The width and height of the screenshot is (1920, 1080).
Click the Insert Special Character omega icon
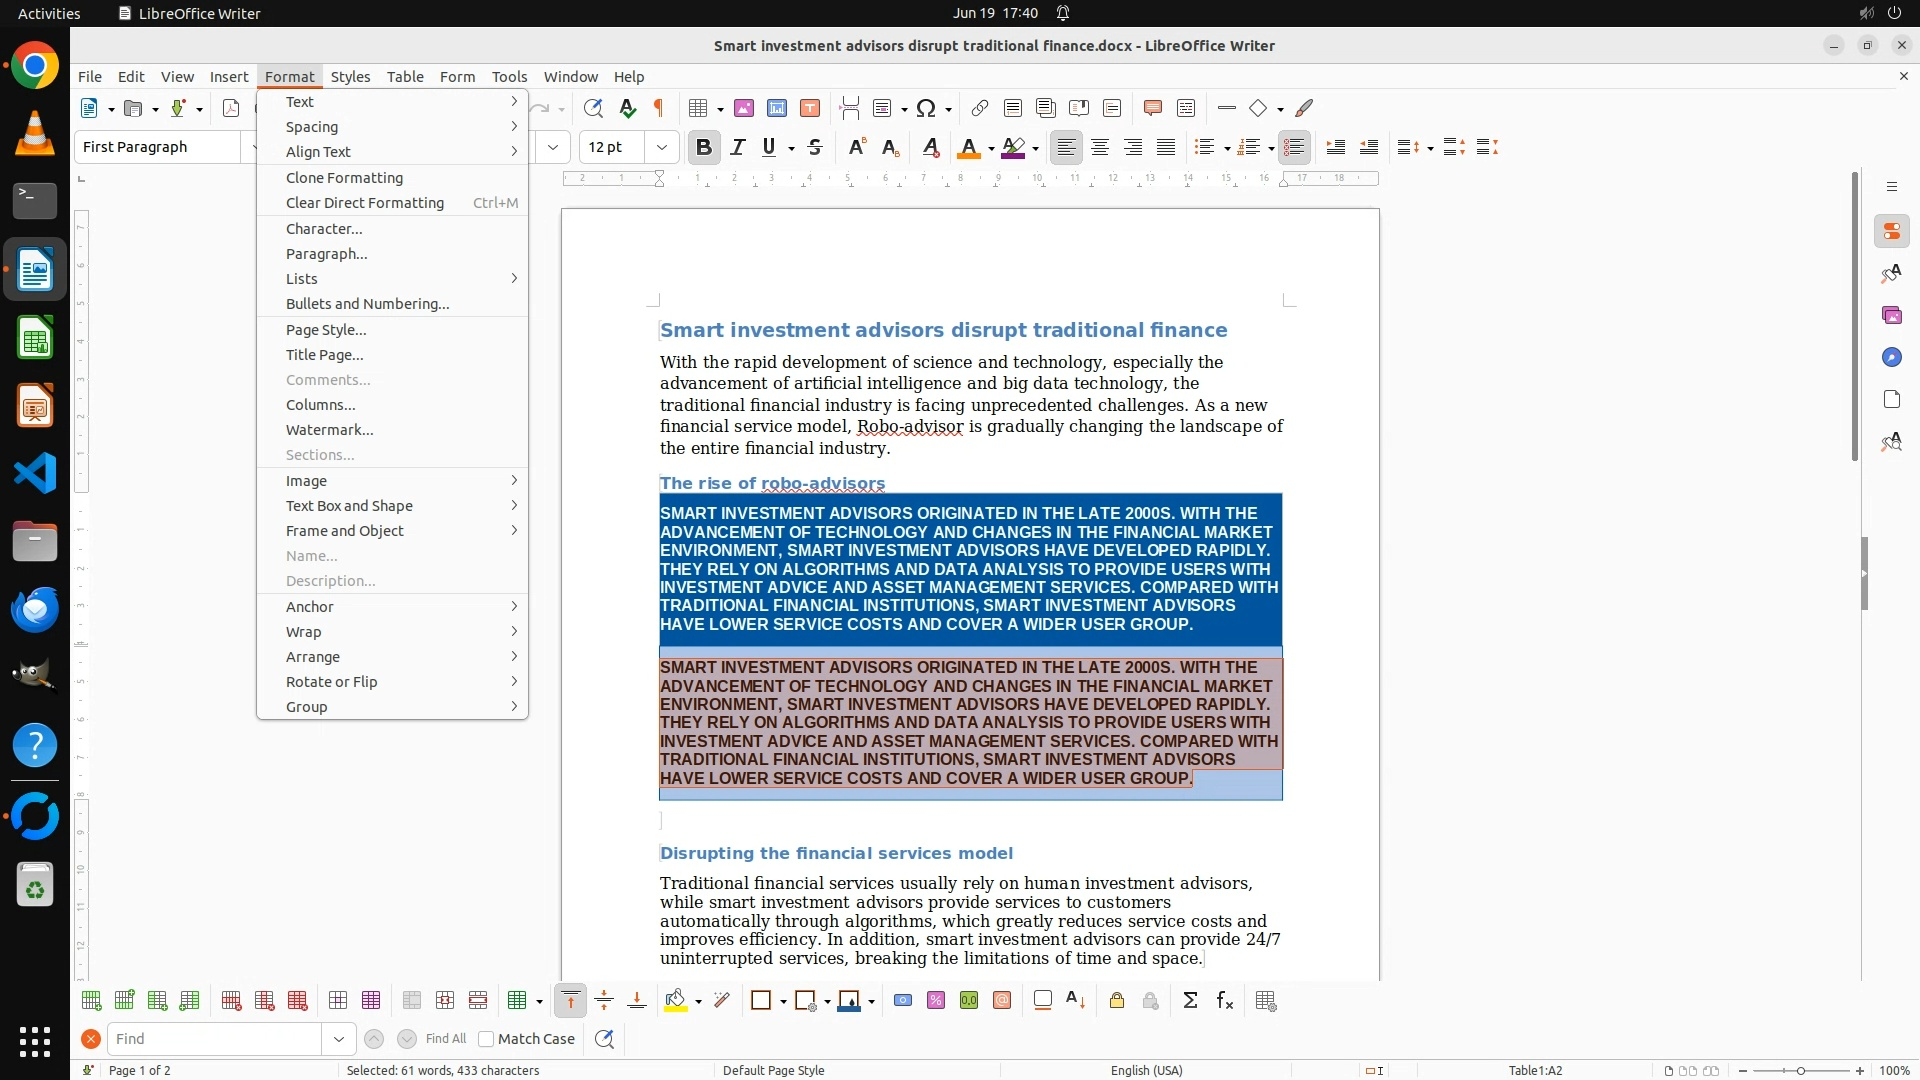coord(925,108)
